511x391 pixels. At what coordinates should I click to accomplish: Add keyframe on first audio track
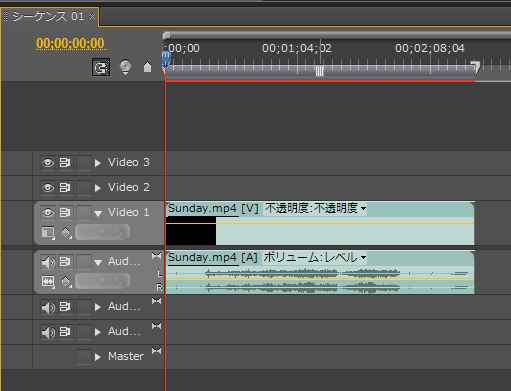102,281
